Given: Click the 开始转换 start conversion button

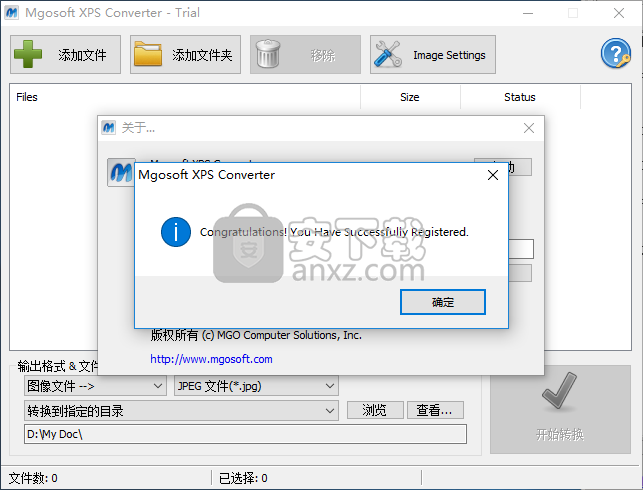Looking at the screenshot, I should point(560,409).
